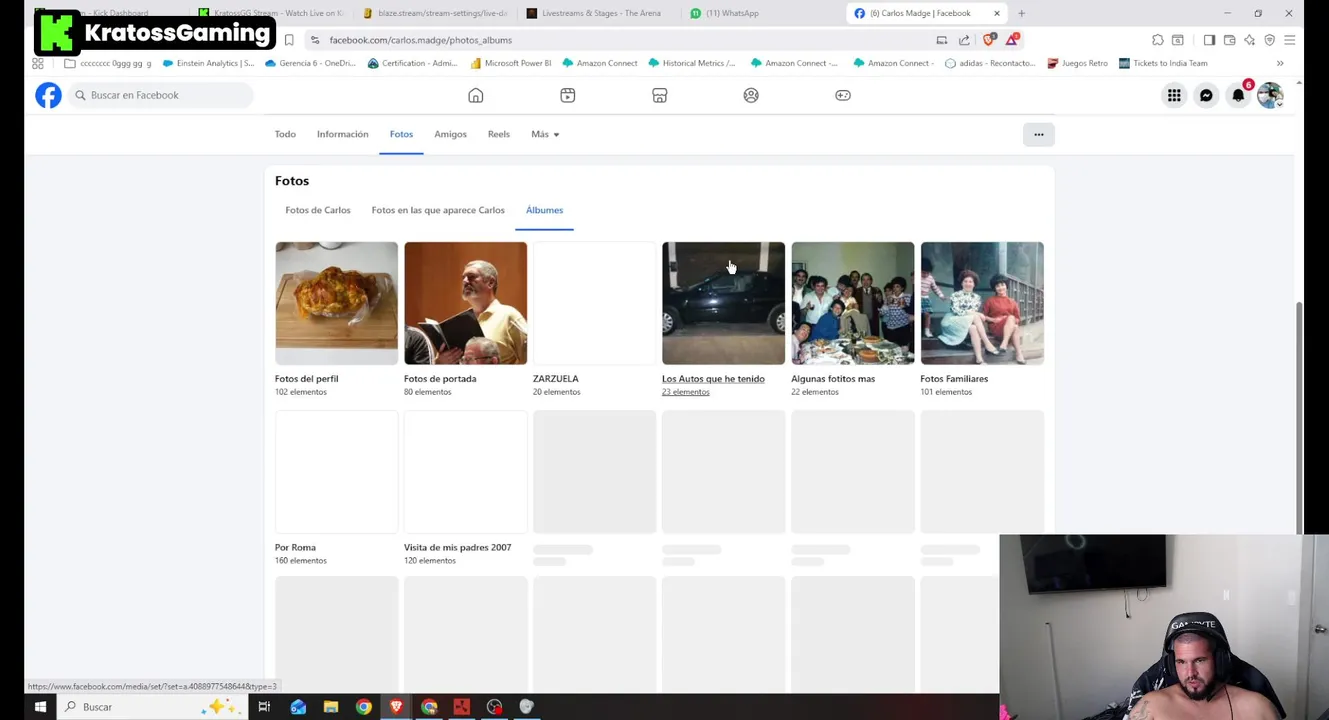
Task: Click the Windows taskbar Buscar search box
Action: (x=150, y=707)
